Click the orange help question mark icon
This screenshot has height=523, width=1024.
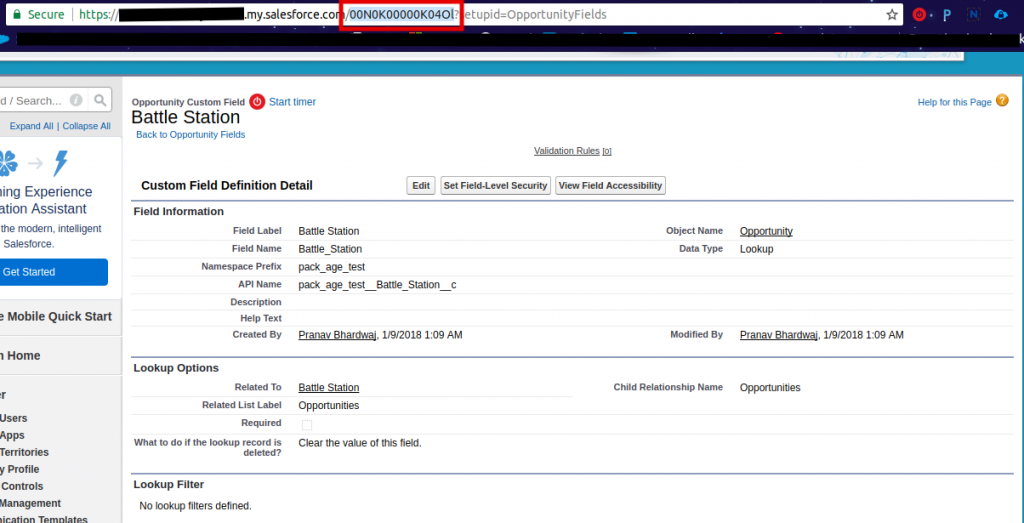click(x=1001, y=101)
